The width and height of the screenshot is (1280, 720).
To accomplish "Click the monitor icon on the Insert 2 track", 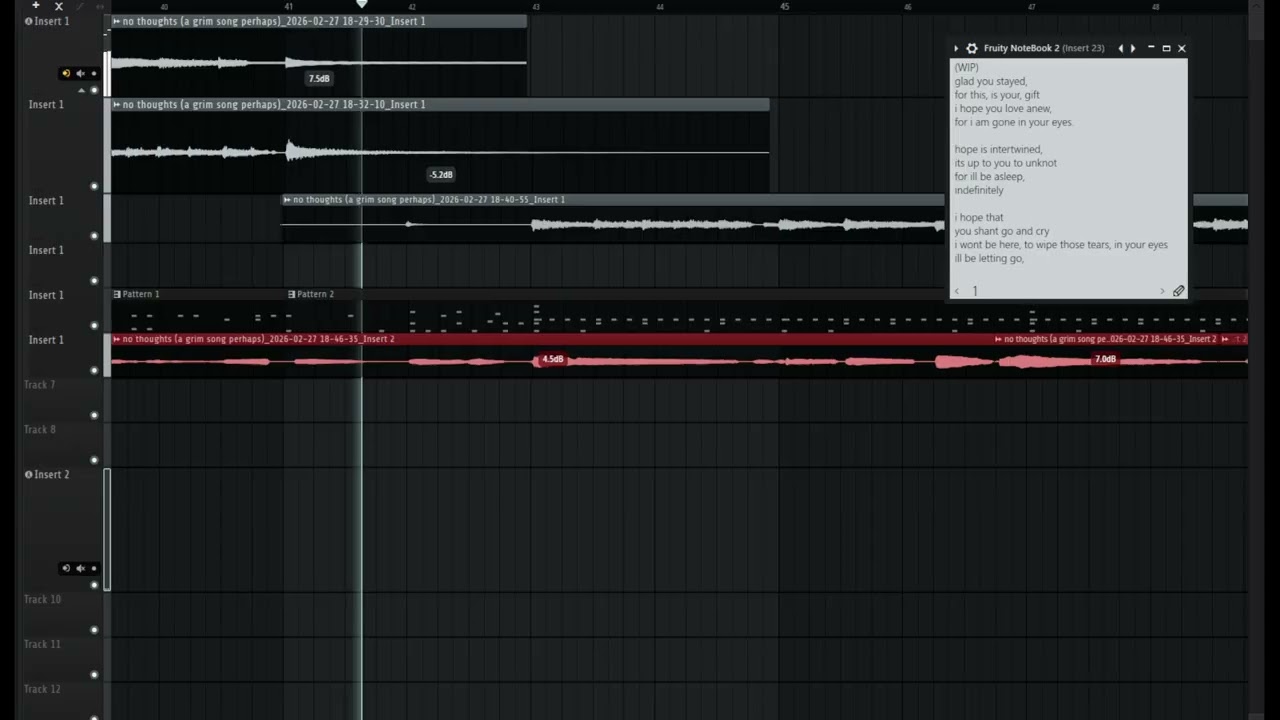I will pos(66,568).
